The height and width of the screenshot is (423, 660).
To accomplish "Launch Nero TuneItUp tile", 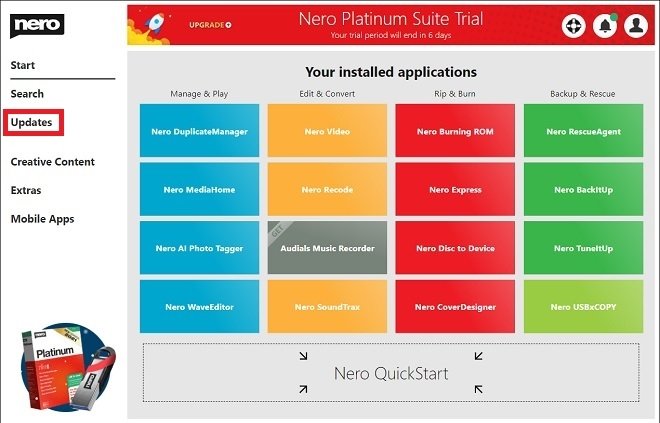I will click(583, 247).
